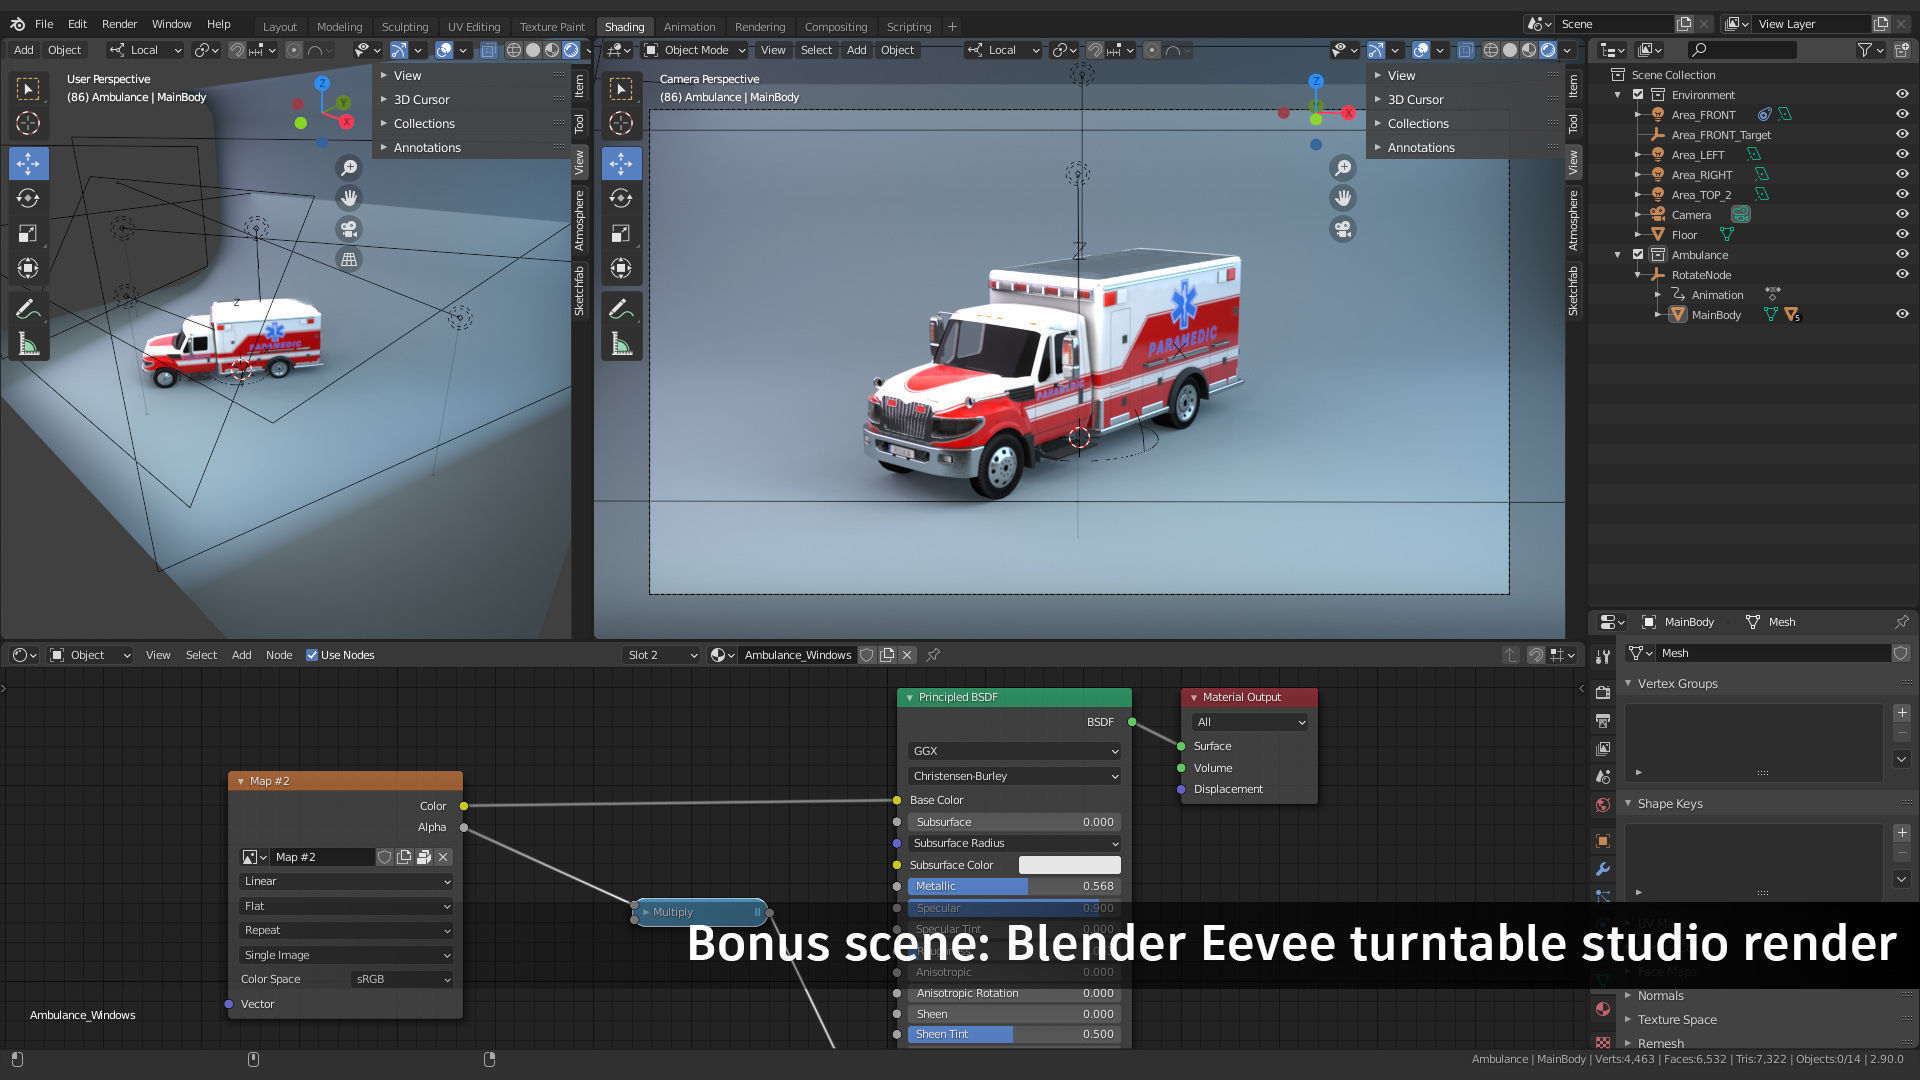Screen dimensions: 1920x1080
Task: Open Material properties tab icon
Action: click(1603, 1009)
